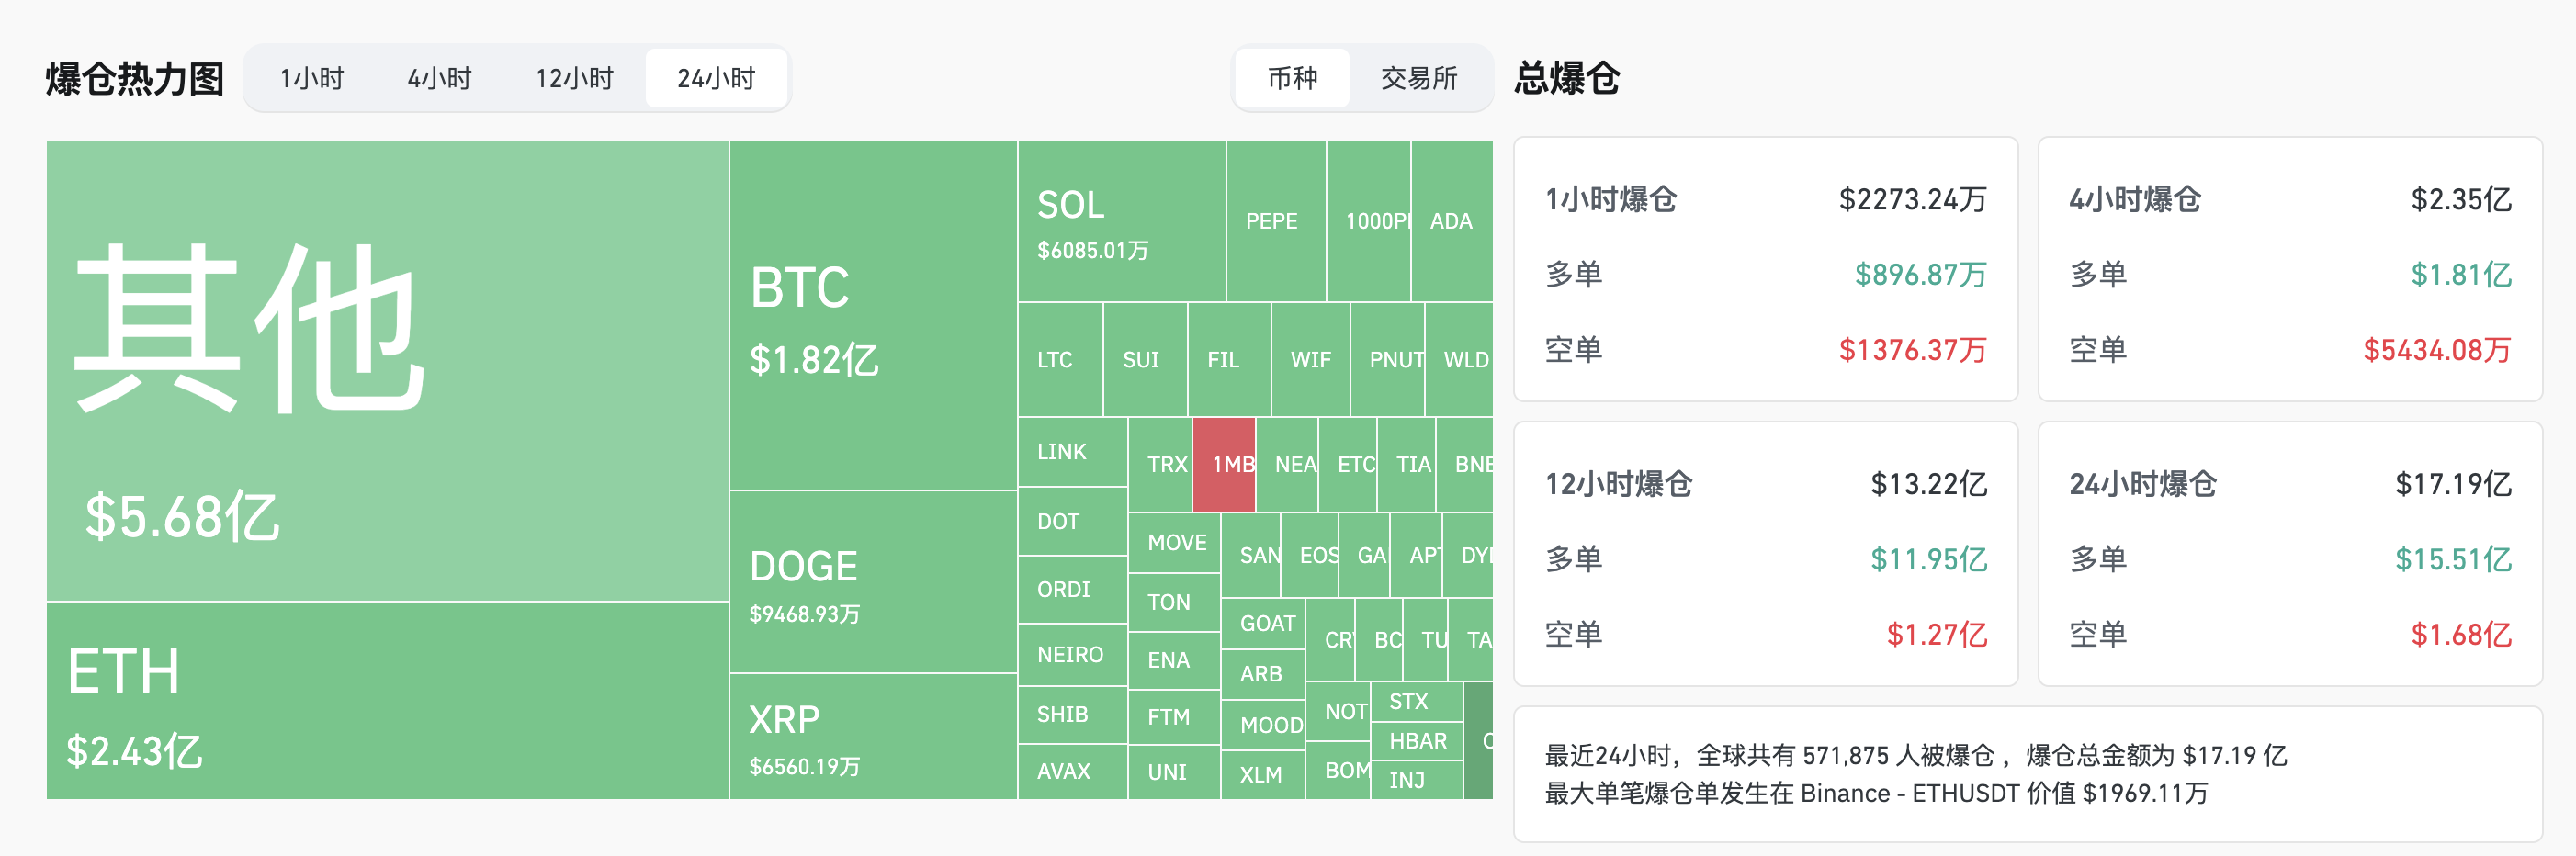Select the red 1MB tile
The width and height of the screenshot is (2576, 856).
tap(1224, 465)
